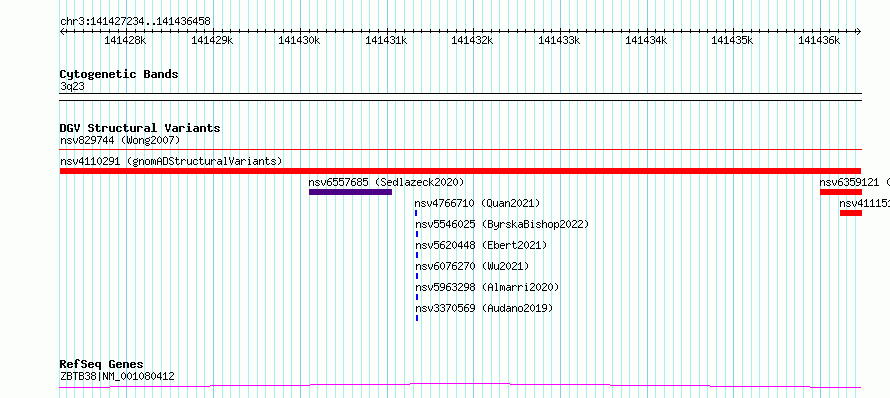
Task: Click the blue nsv5620448 (Ebert2021) marker
Action: pyautogui.click(x=417, y=255)
